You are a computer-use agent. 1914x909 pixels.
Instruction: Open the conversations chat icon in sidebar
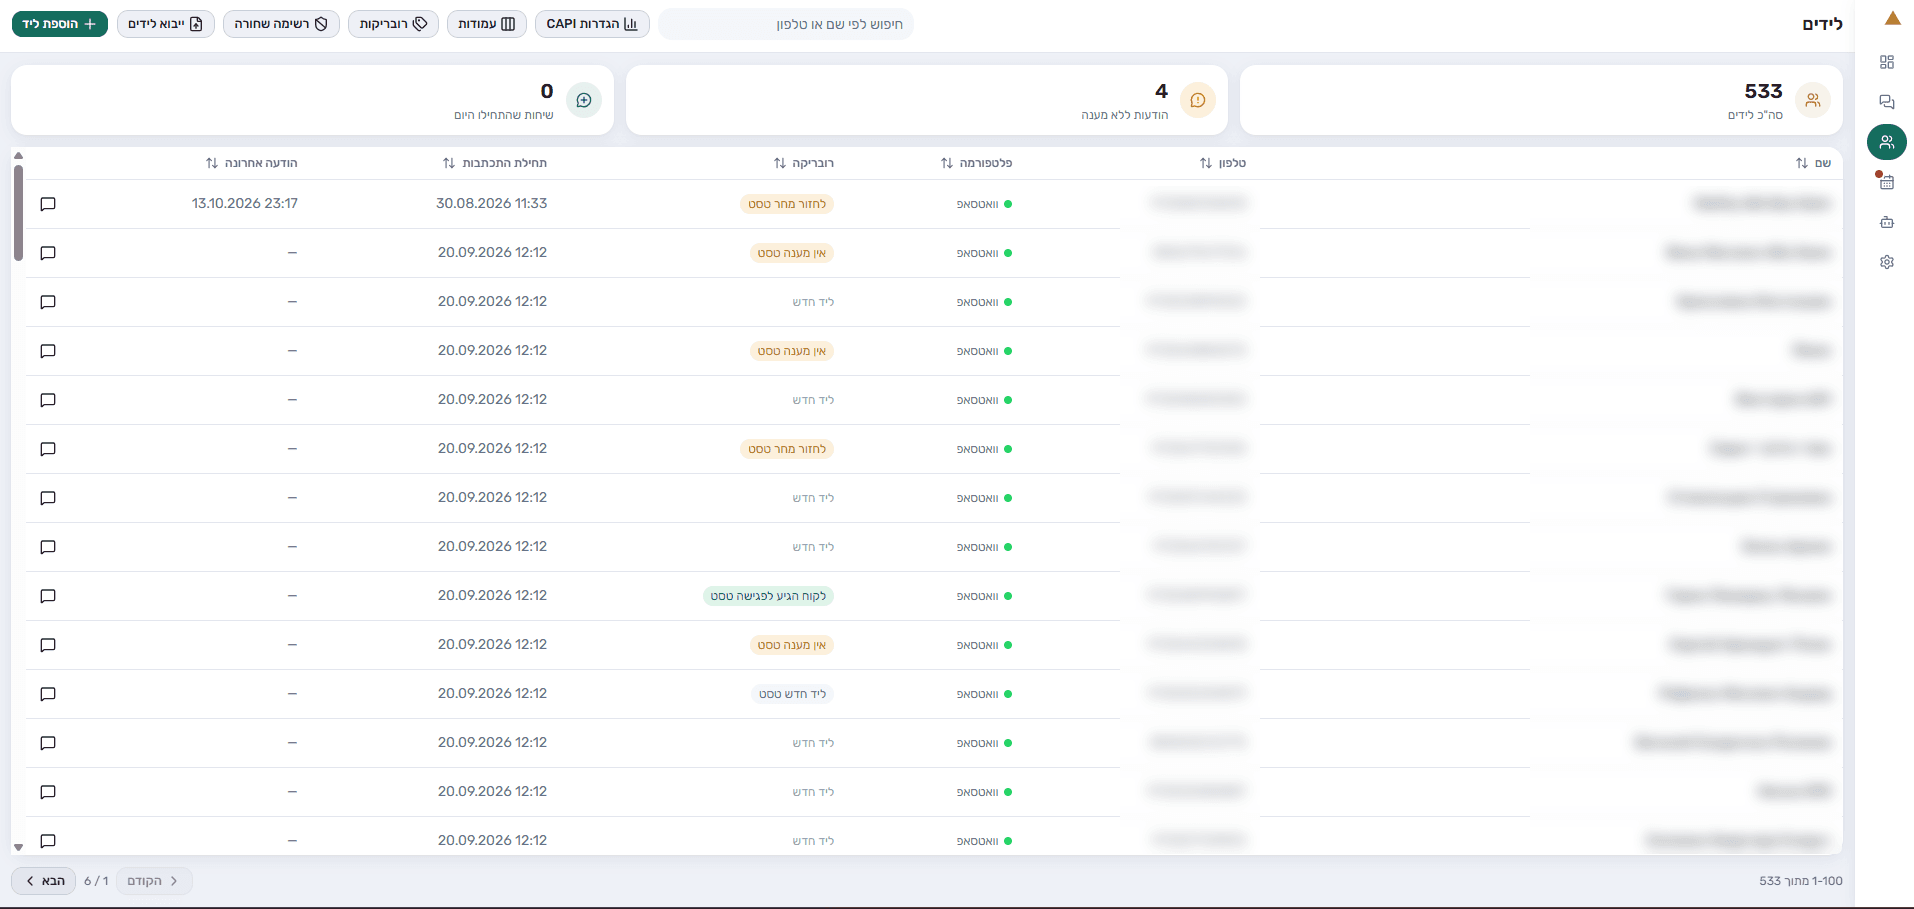[1886, 102]
